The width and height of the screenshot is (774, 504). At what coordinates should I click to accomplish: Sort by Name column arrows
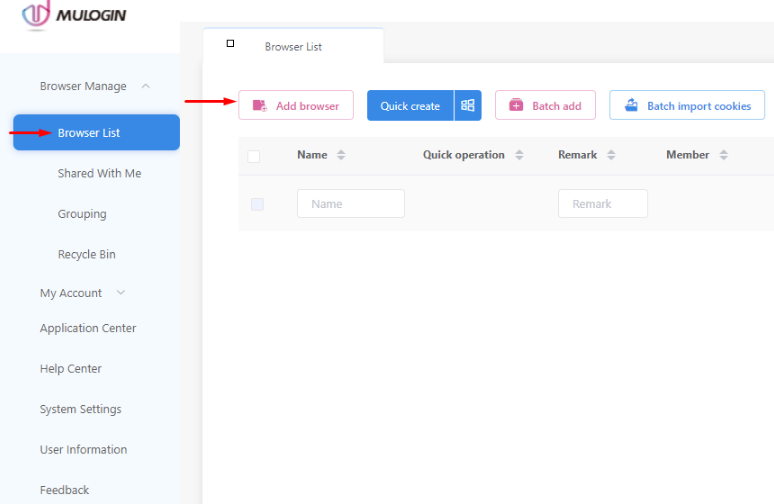click(x=341, y=155)
